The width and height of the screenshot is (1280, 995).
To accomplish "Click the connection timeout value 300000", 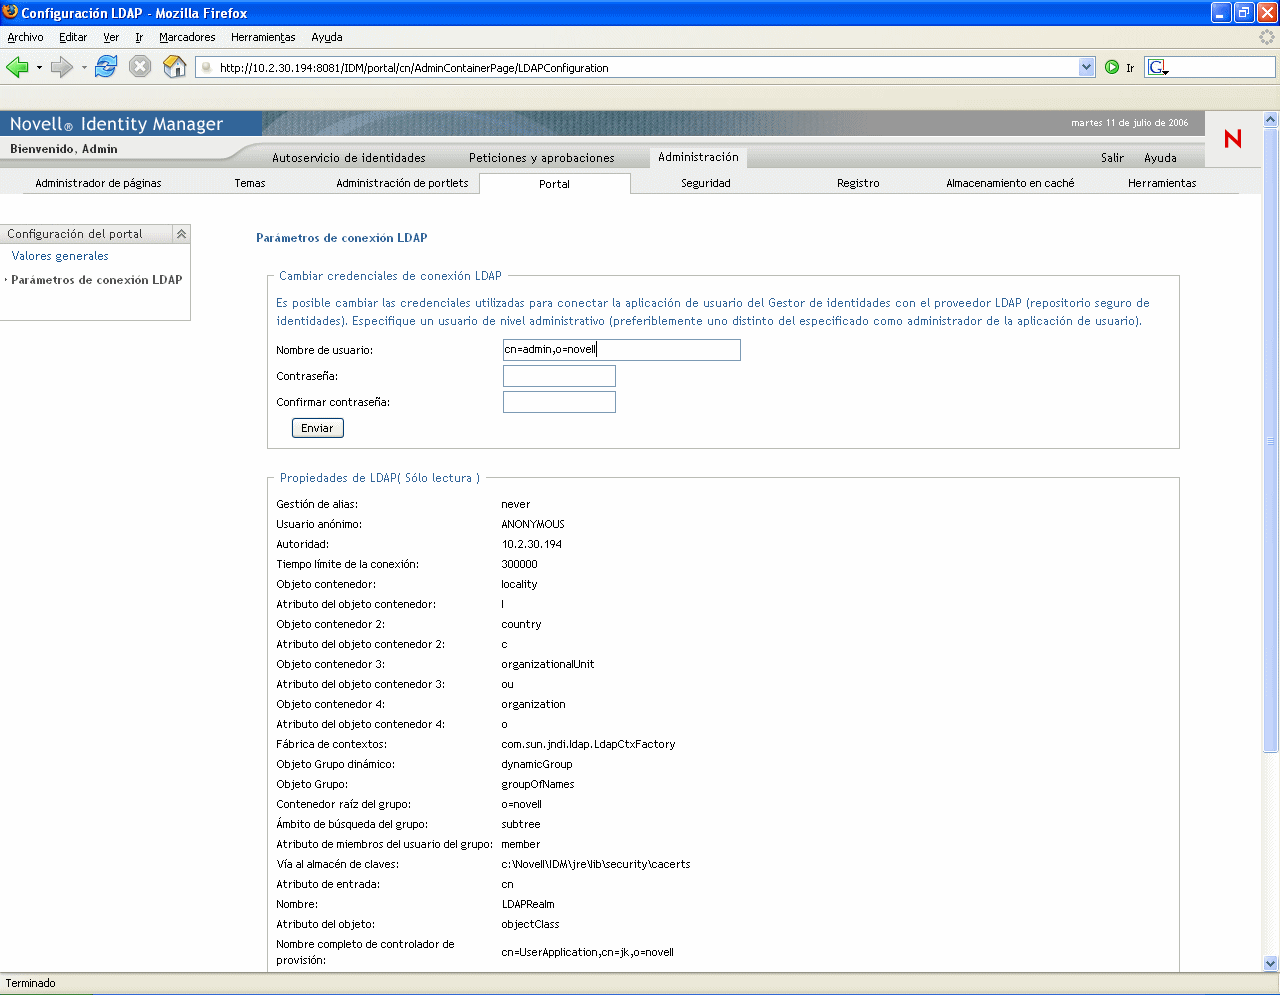I will point(520,564).
